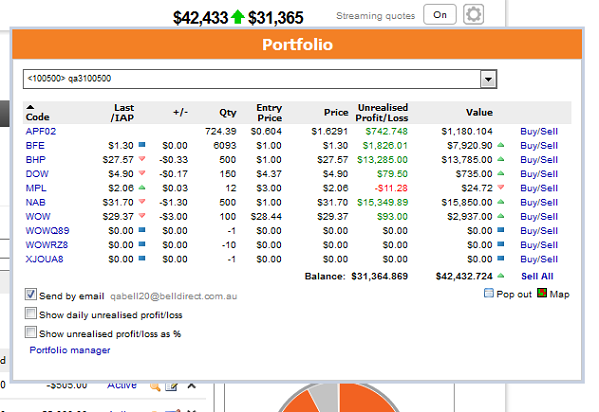Click Buy/Sell for DOW
The image size is (599, 412).
(539, 174)
